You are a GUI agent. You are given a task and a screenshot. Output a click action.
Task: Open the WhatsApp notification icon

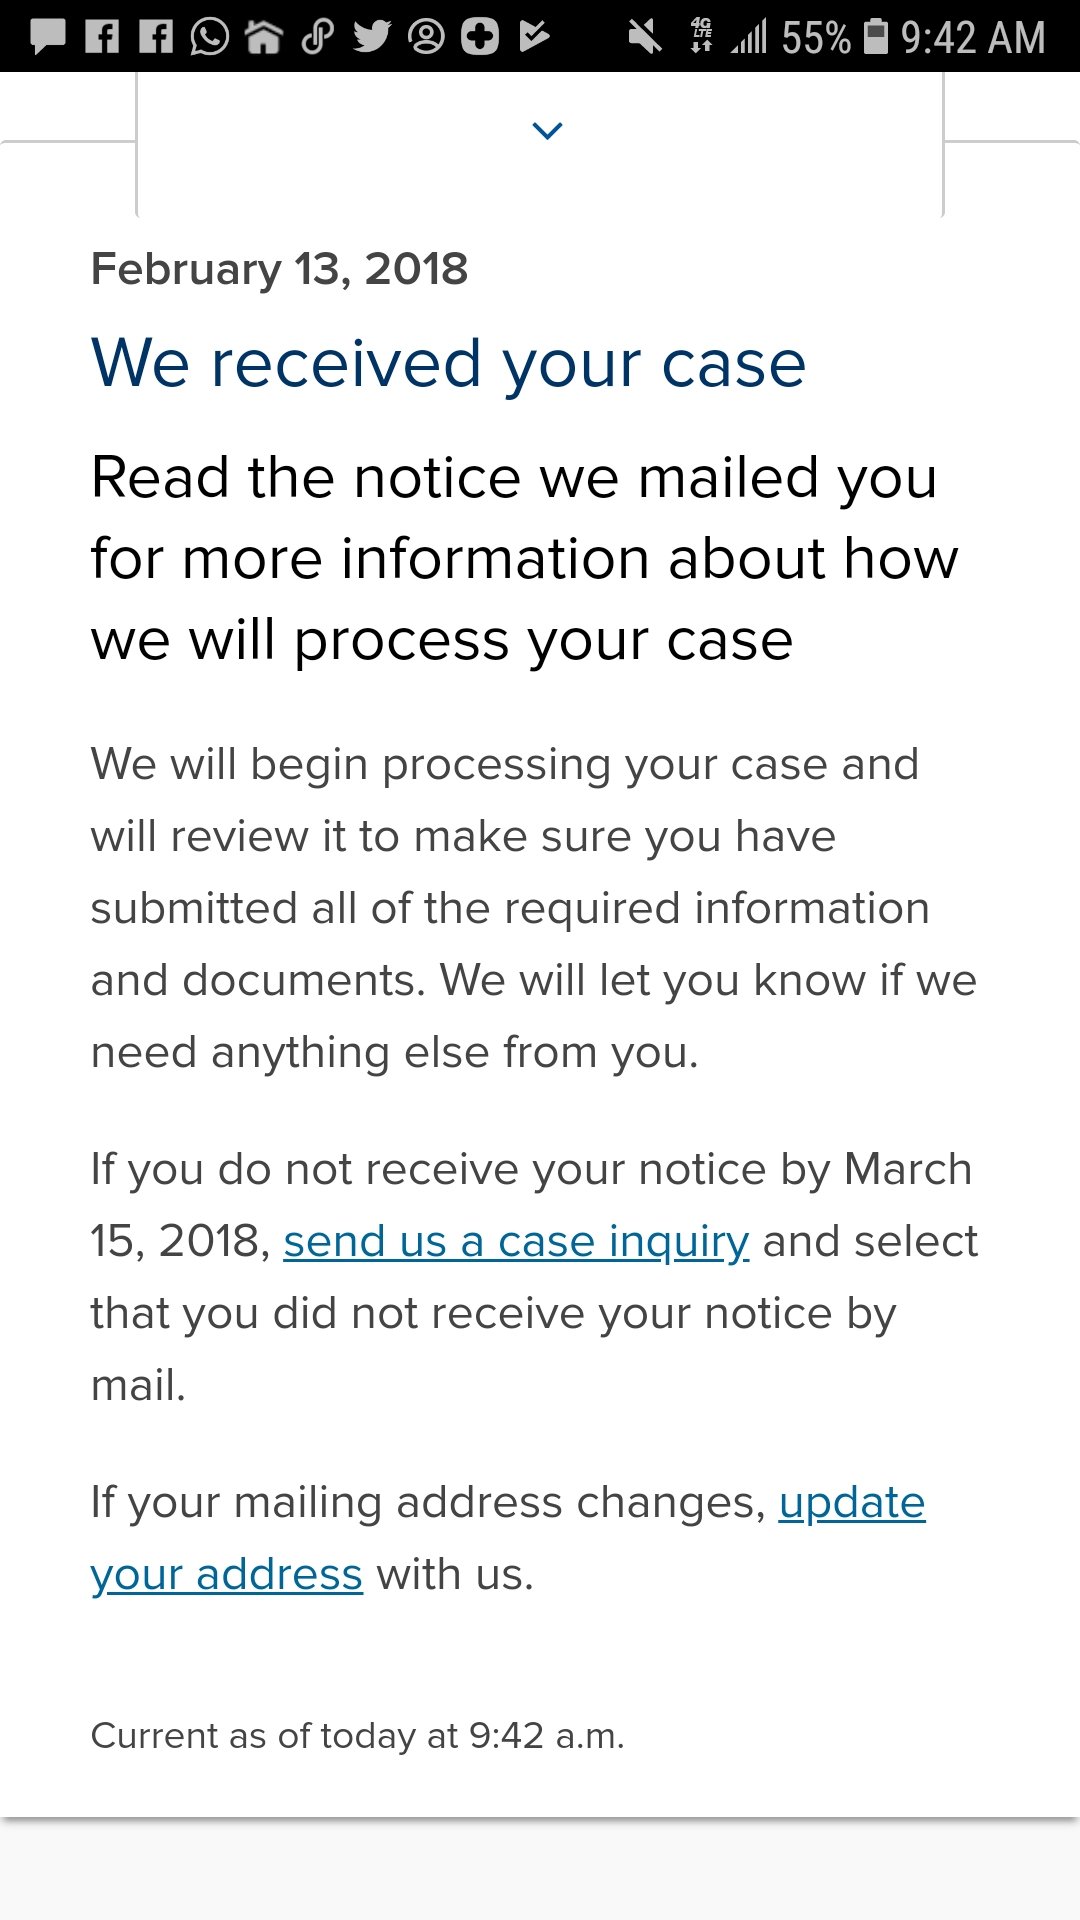[x=210, y=37]
